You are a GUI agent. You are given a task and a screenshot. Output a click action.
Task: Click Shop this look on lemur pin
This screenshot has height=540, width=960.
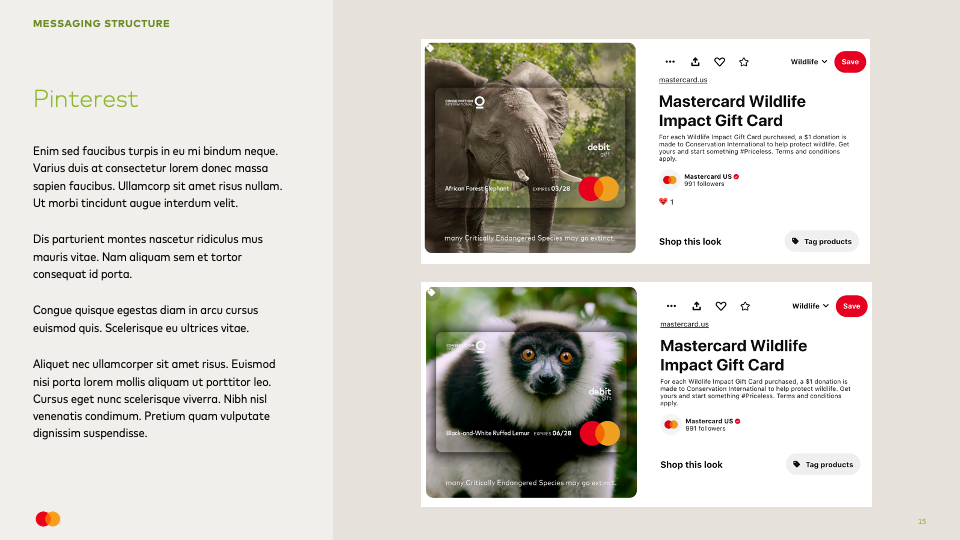pyautogui.click(x=691, y=465)
